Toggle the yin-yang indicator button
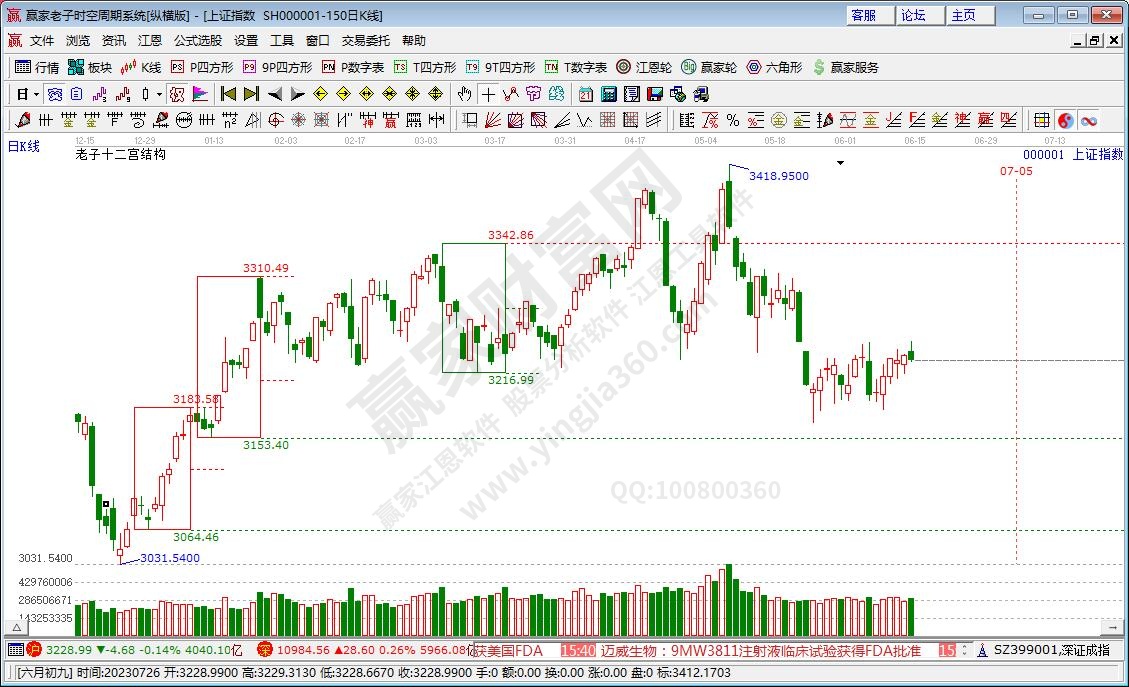 pos(1066,120)
